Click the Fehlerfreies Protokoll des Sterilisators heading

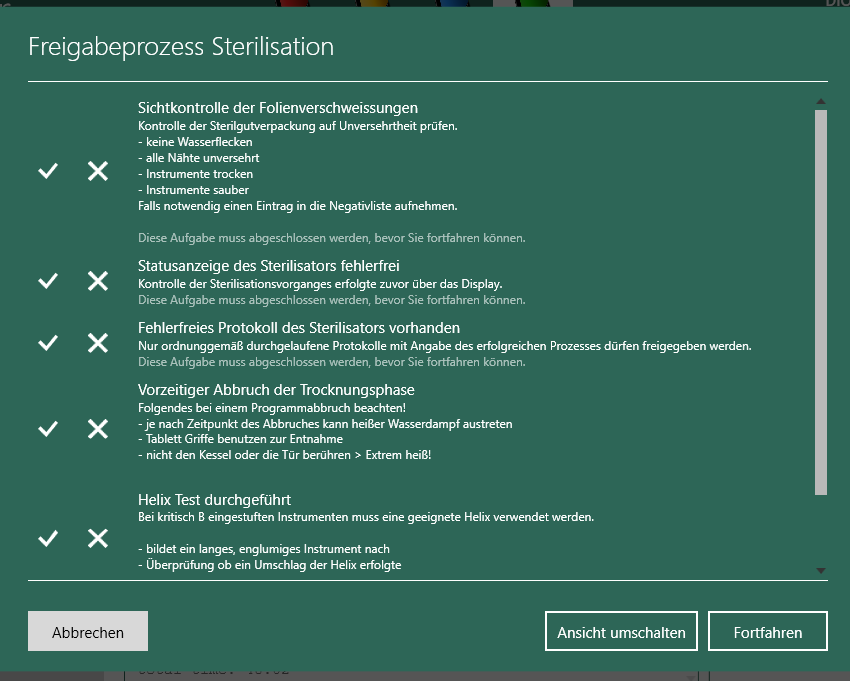(299, 328)
